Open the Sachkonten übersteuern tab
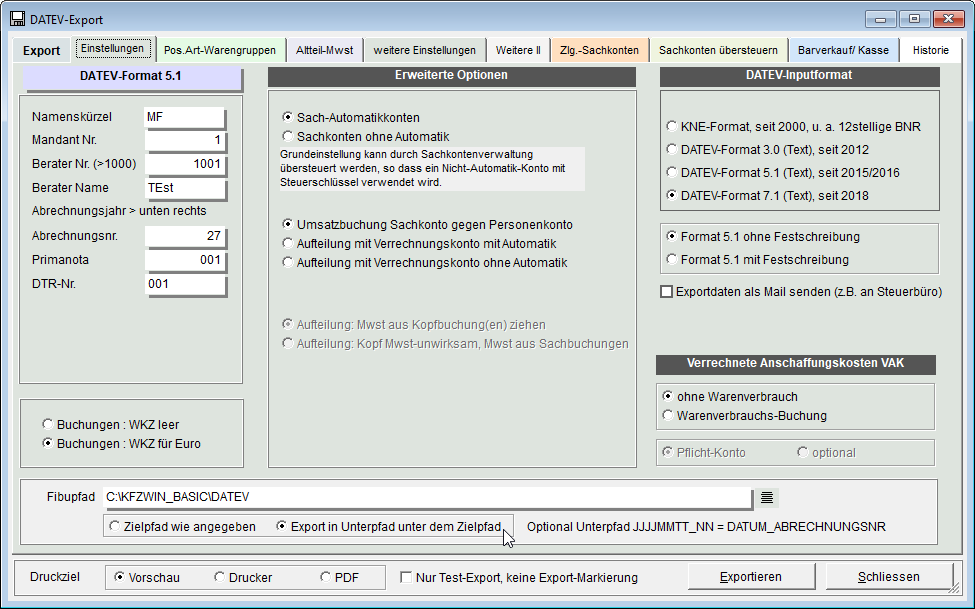This screenshot has height=609, width=975. point(718,50)
